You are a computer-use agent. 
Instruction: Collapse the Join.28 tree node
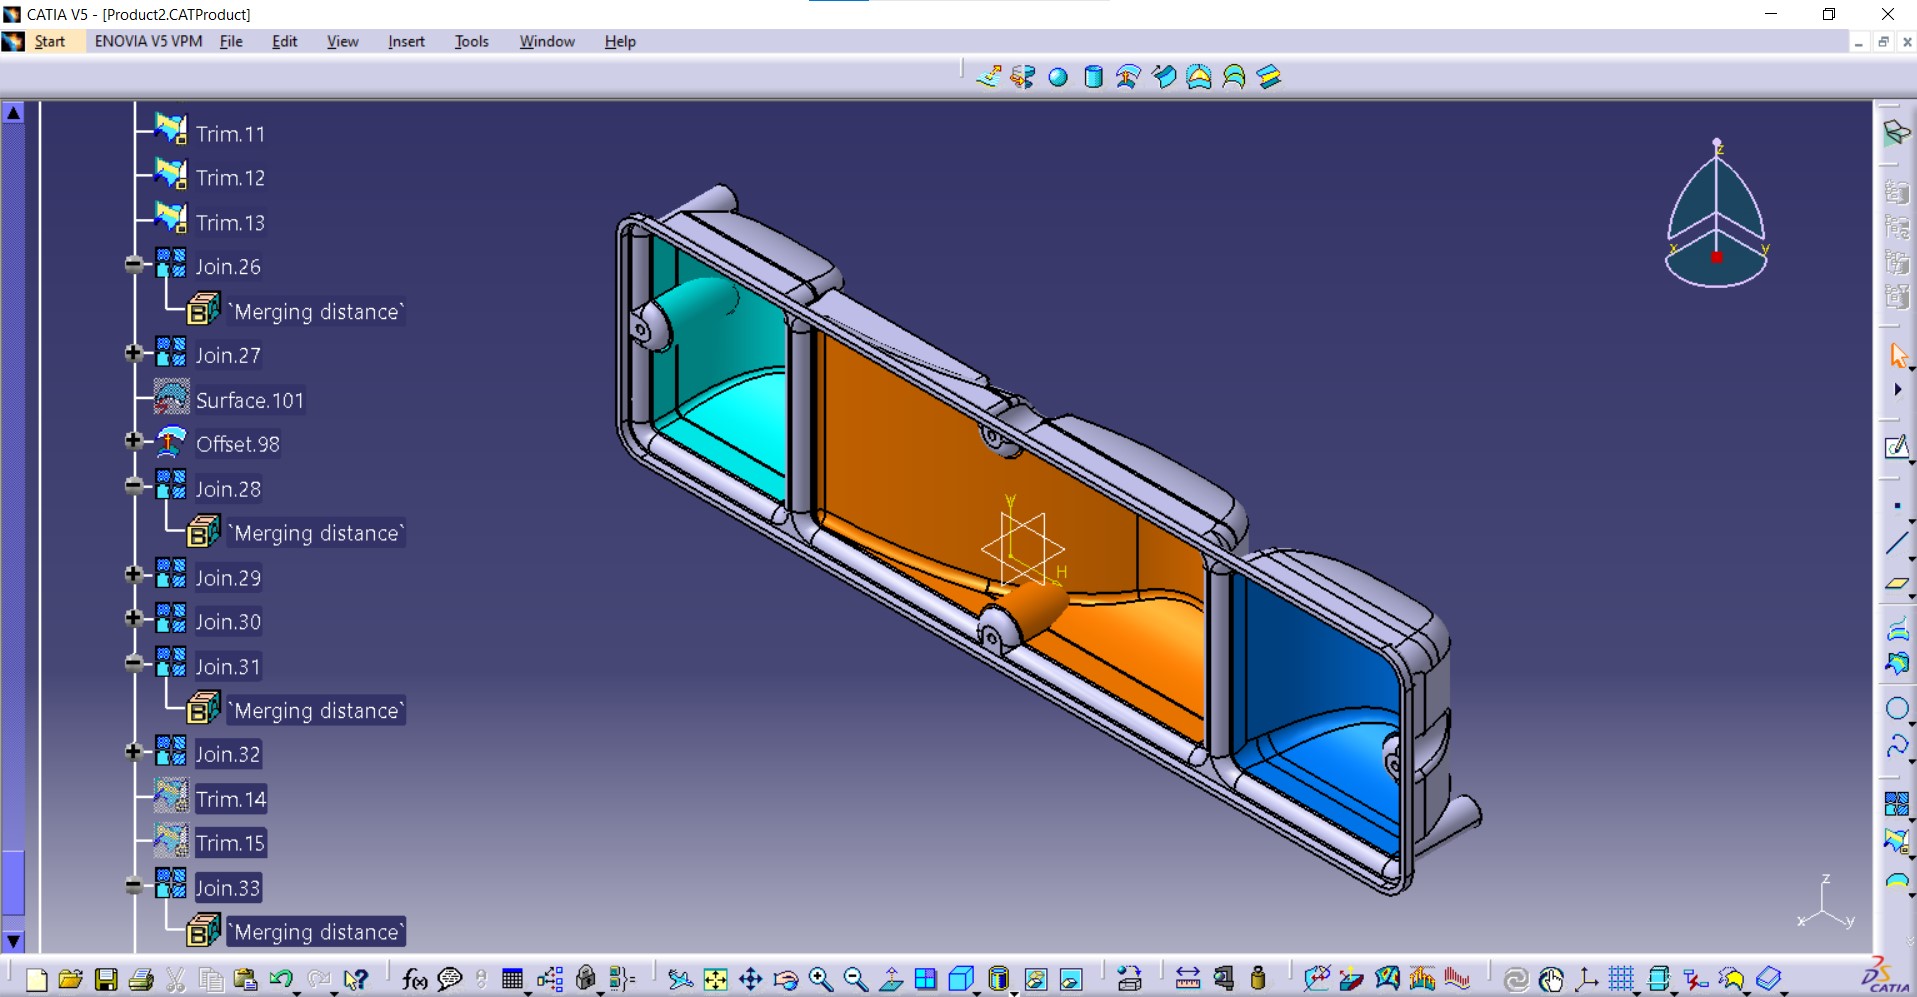pyautogui.click(x=134, y=486)
